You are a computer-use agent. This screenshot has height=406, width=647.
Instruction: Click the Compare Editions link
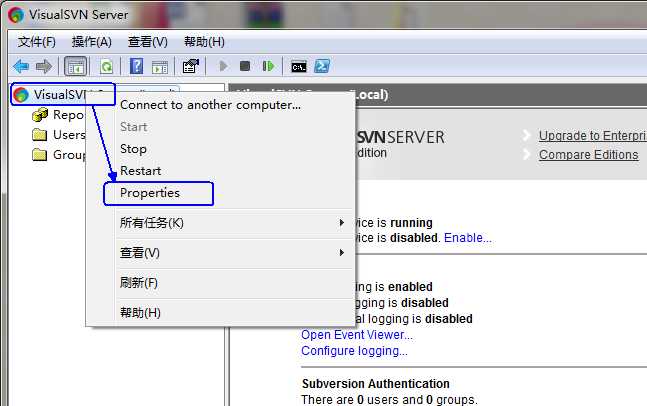(x=588, y=154)
